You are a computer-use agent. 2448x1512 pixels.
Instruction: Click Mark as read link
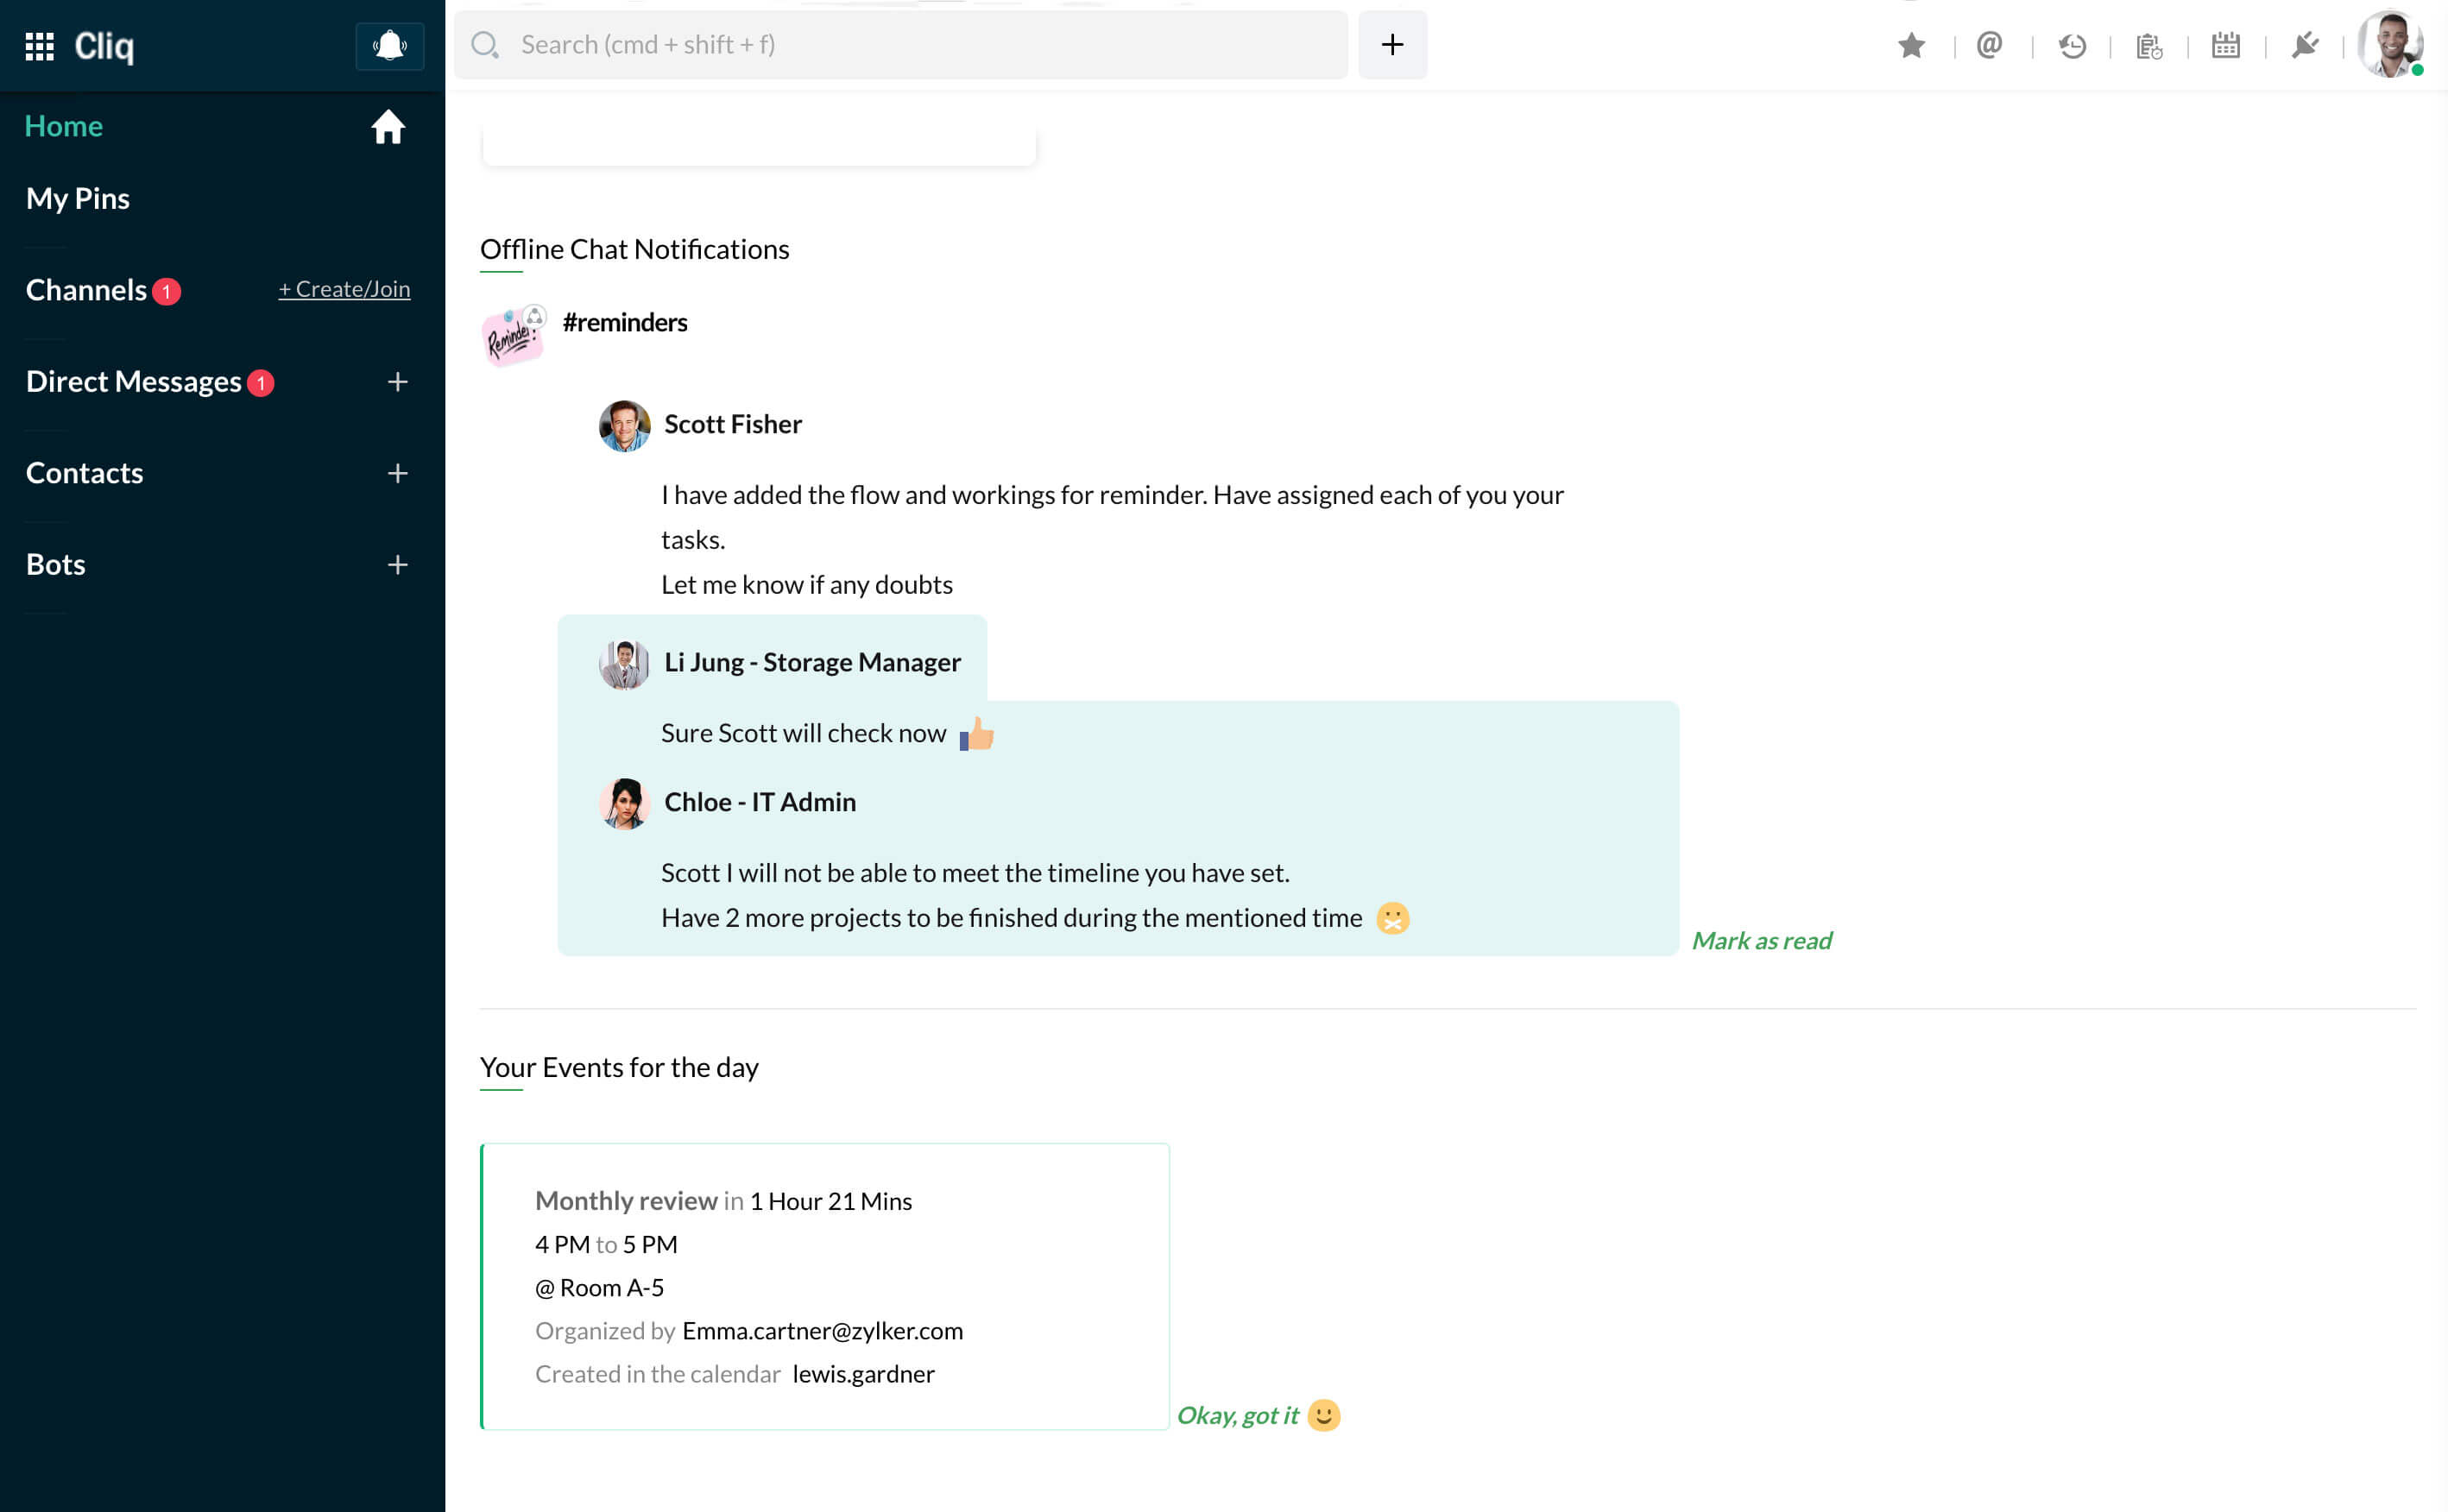click(x=1761, y=940)
